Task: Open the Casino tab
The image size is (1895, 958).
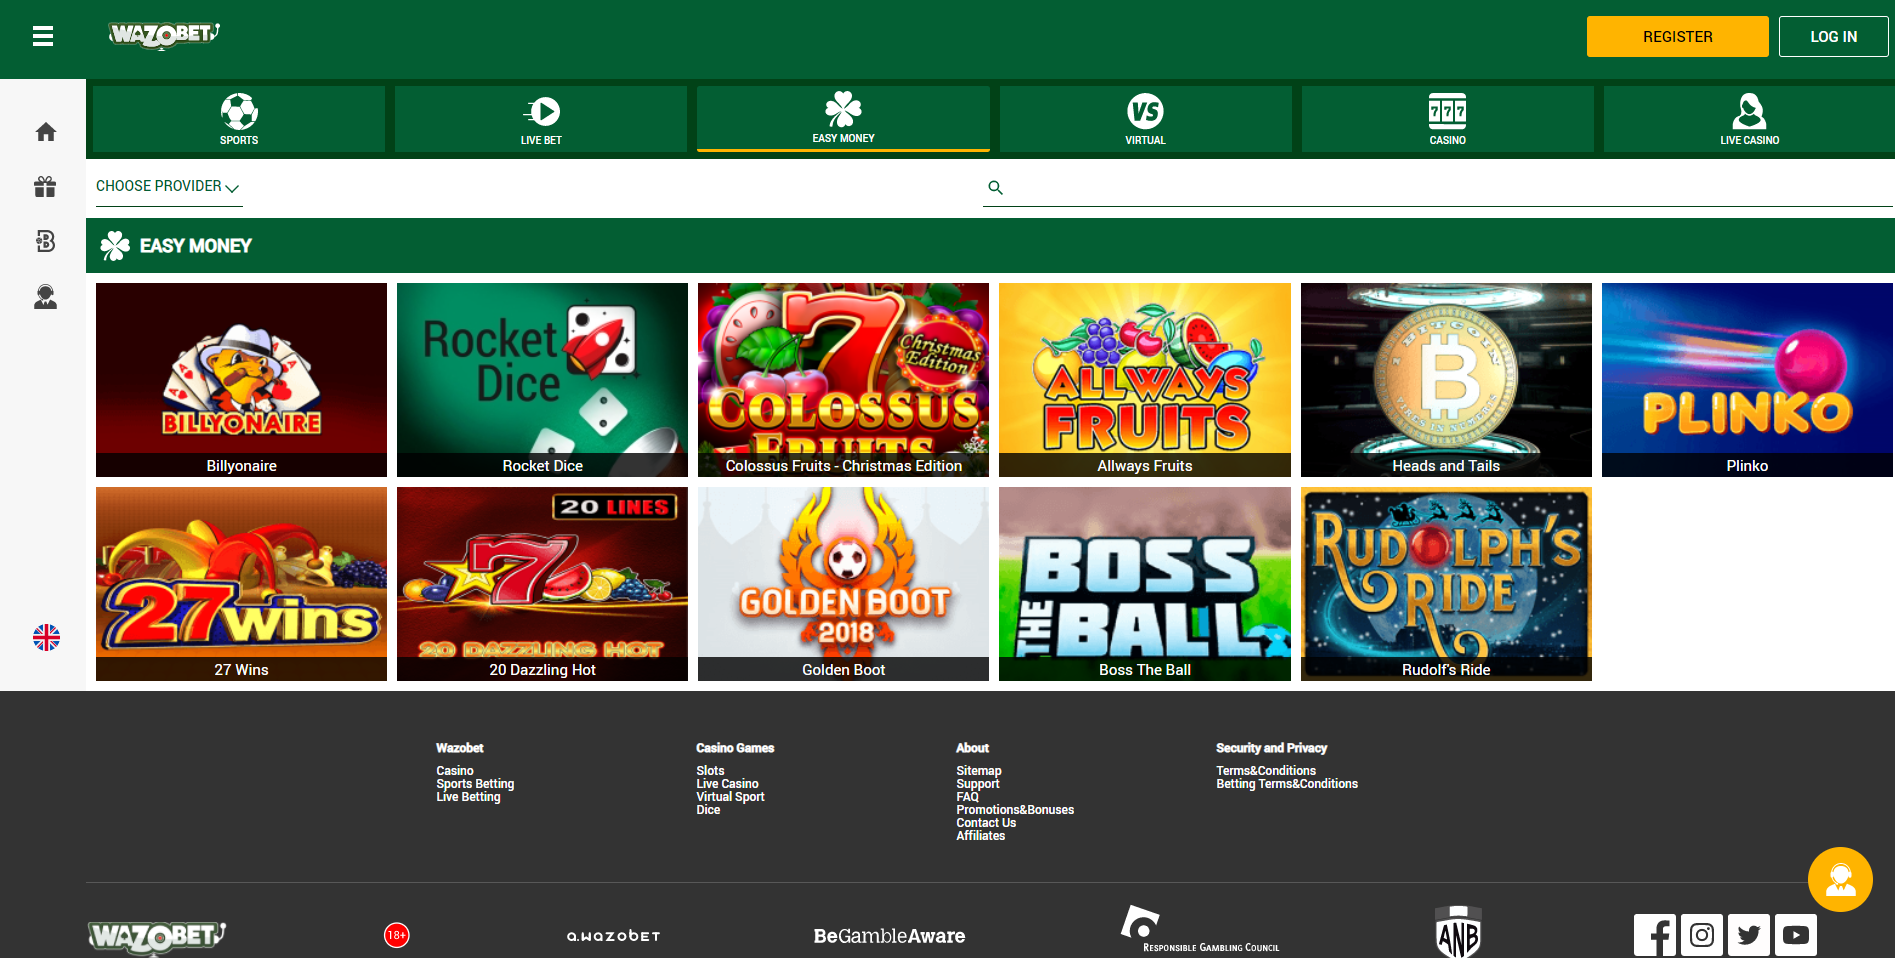Action: pos(1447,119)
